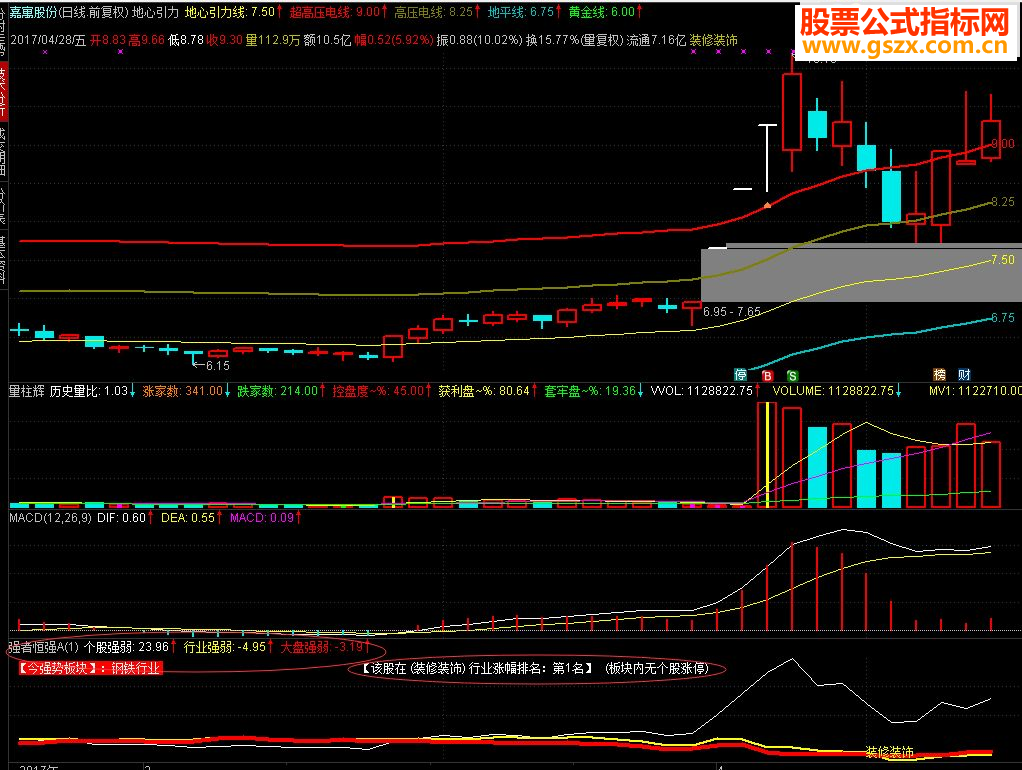Click the 获利盘~%: 80.64 value
Viewport: 1022px width, 770px height.
point(488,391)
